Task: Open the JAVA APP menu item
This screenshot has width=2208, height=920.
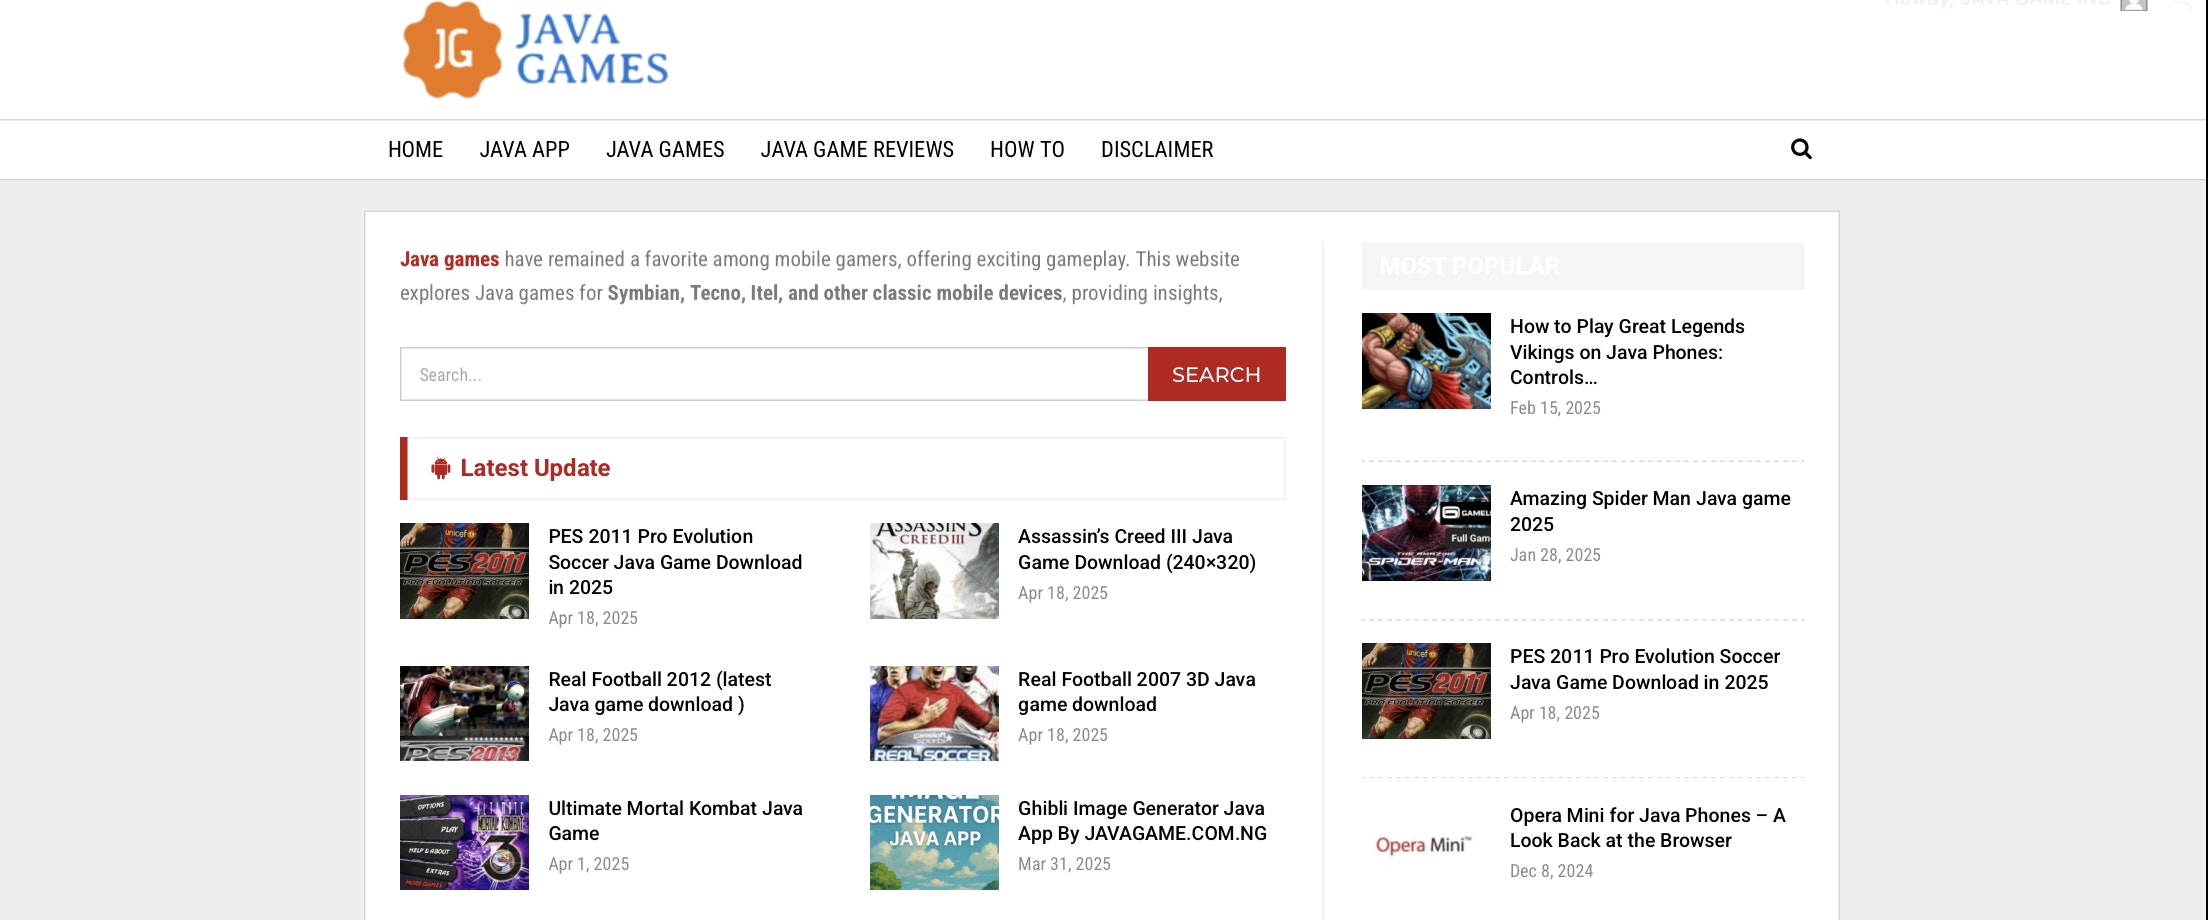Action: click(x=524, y=149)
